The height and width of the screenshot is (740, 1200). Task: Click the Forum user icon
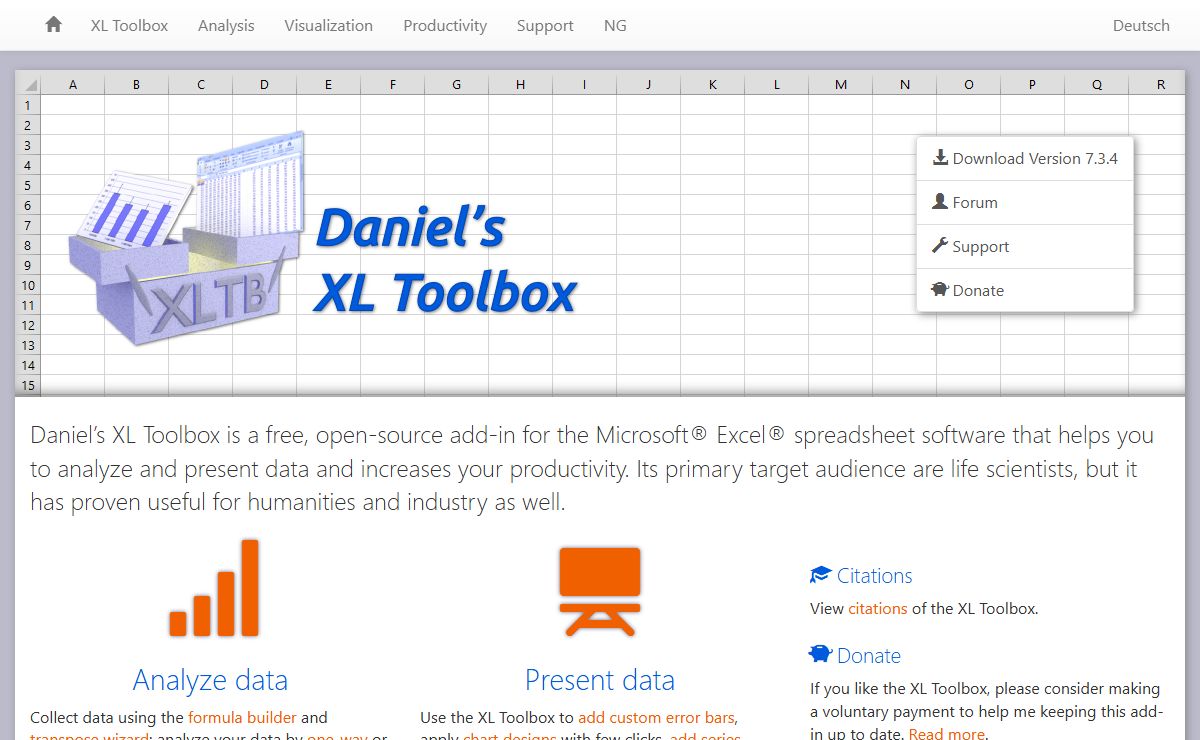(x=940, y=201)
